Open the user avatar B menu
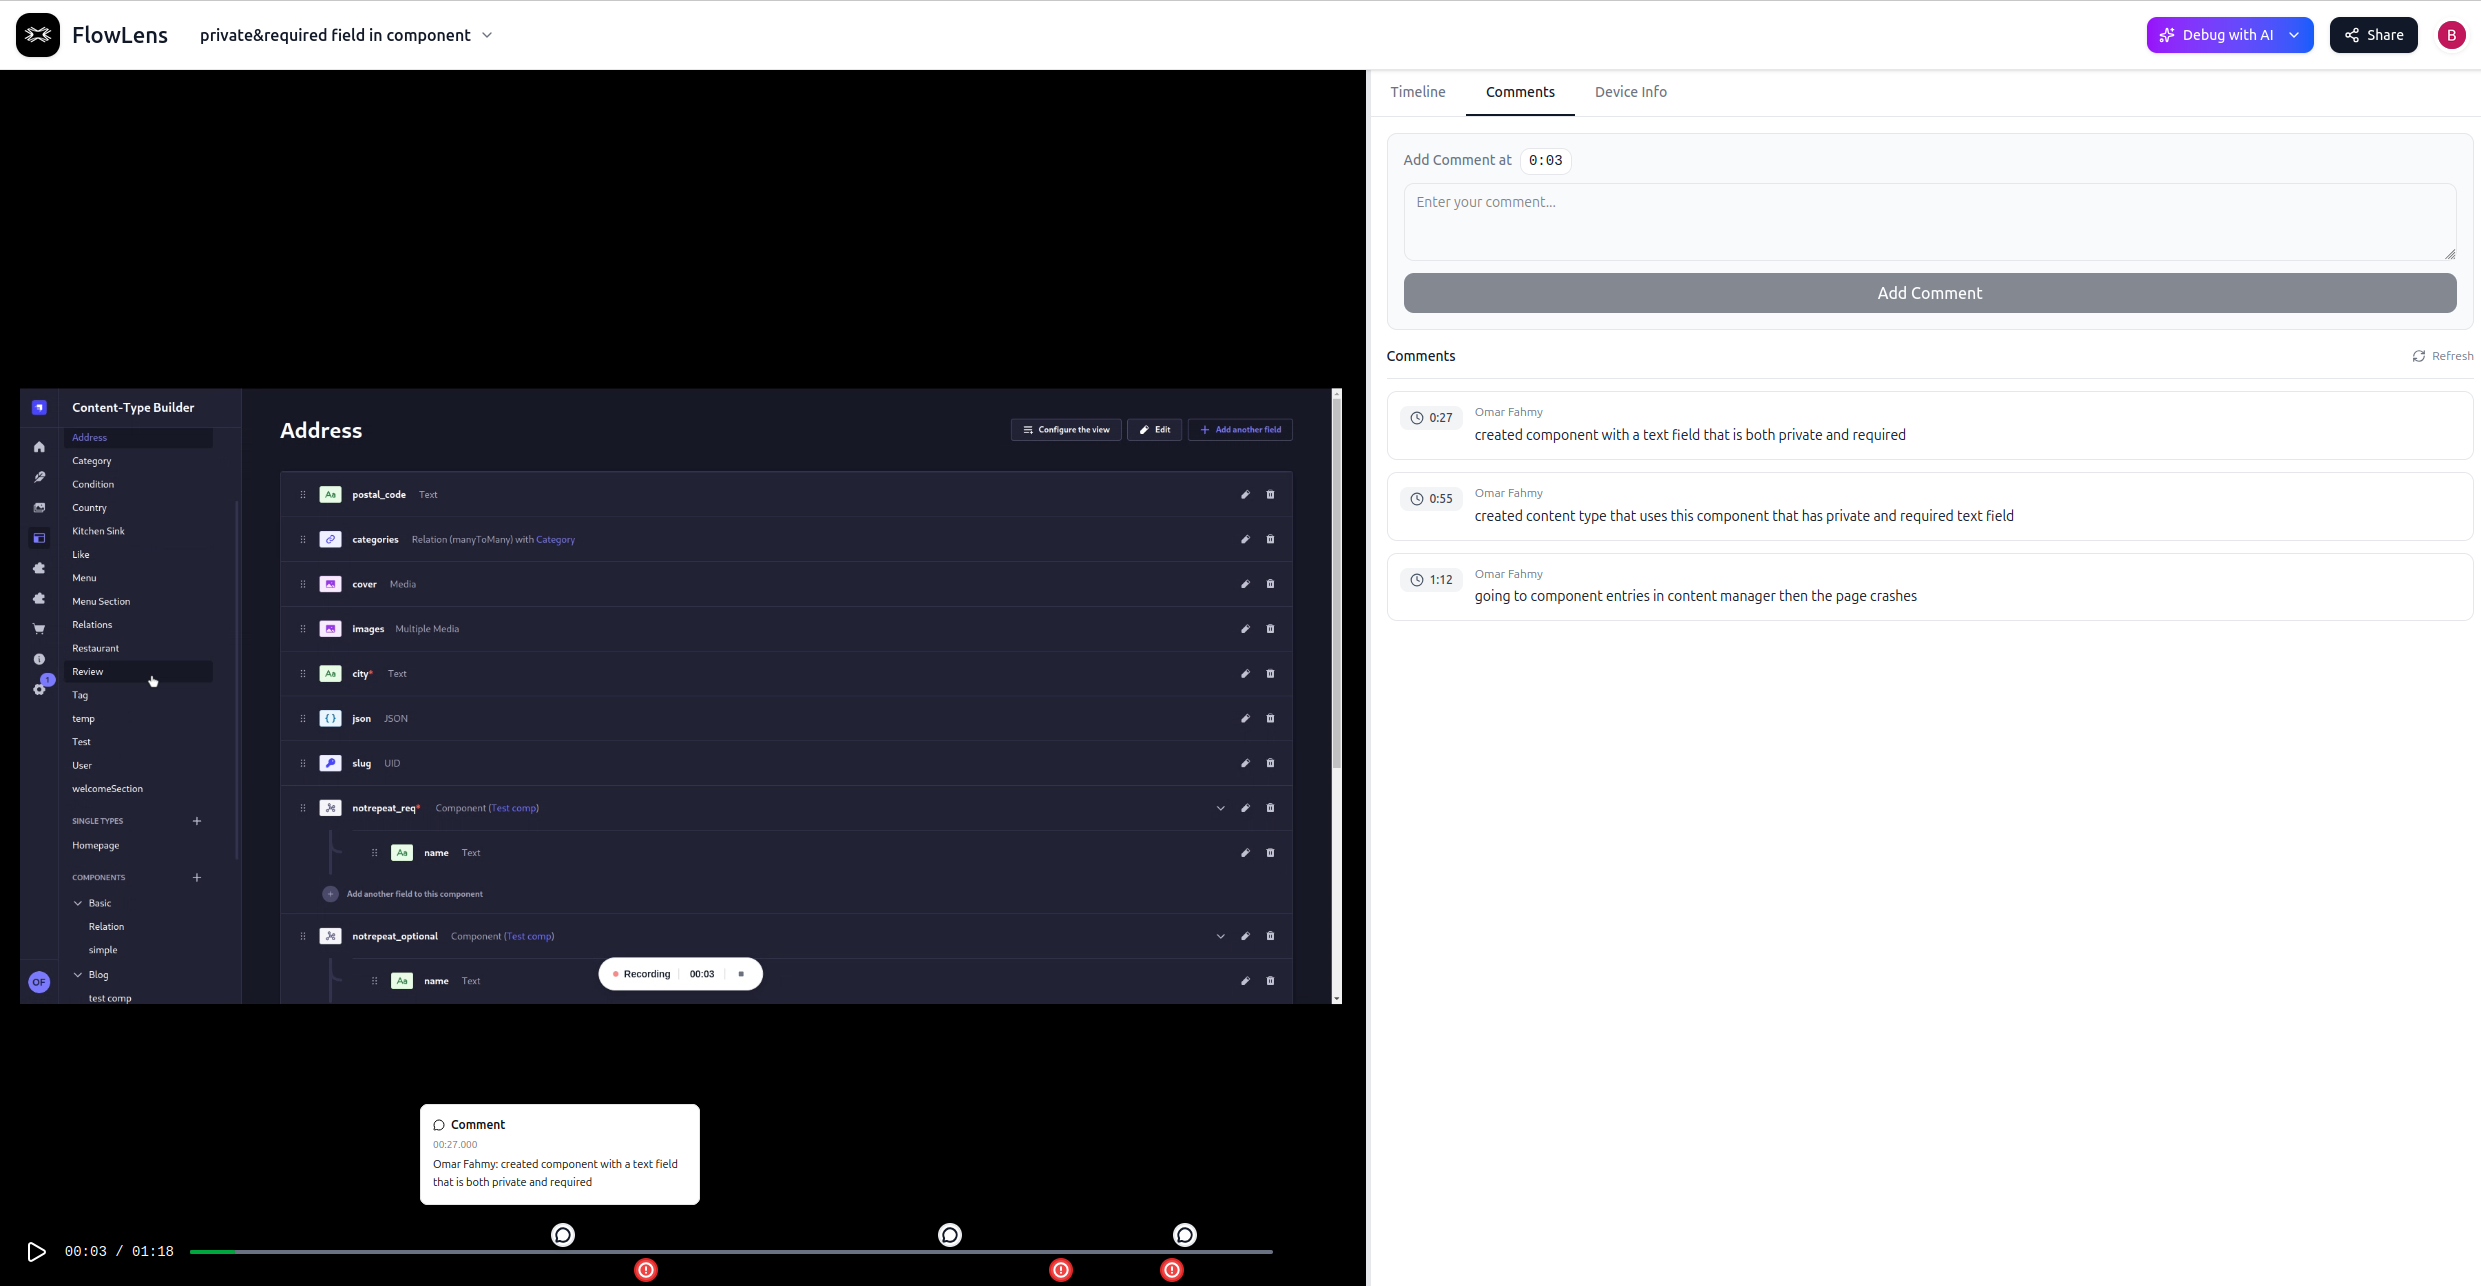2481x1286 pixels. [x=2451, y=35]
